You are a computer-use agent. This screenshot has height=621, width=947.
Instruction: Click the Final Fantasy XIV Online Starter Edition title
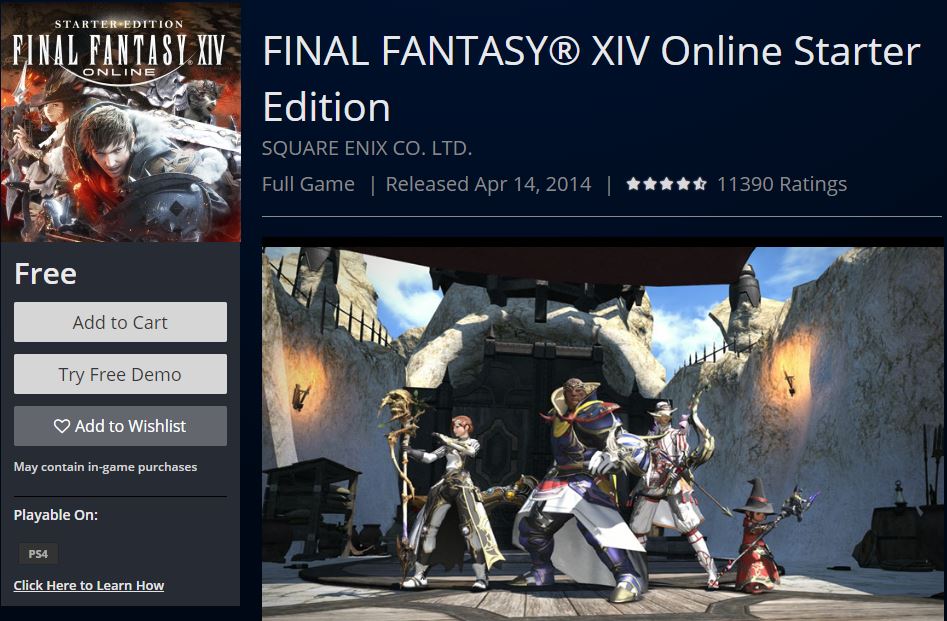[591, 79]
